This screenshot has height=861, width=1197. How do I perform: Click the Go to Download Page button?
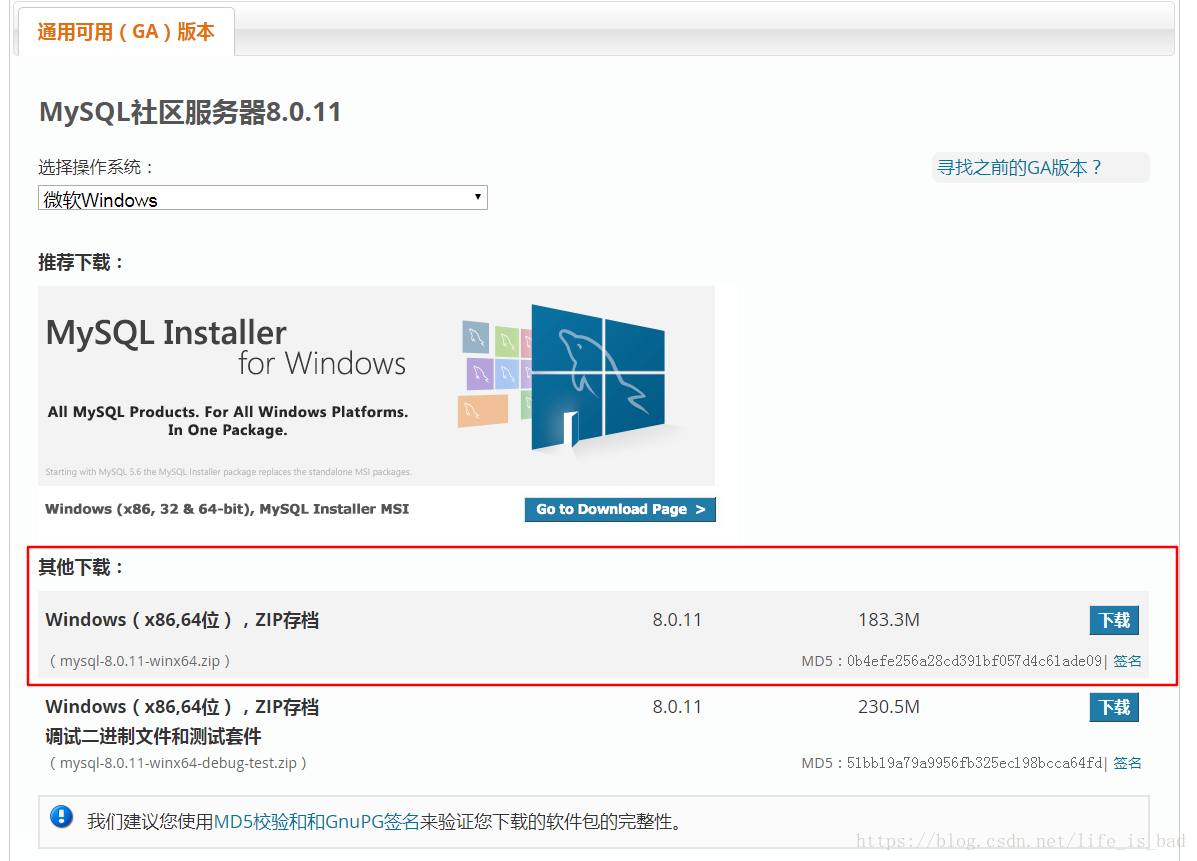620,509
